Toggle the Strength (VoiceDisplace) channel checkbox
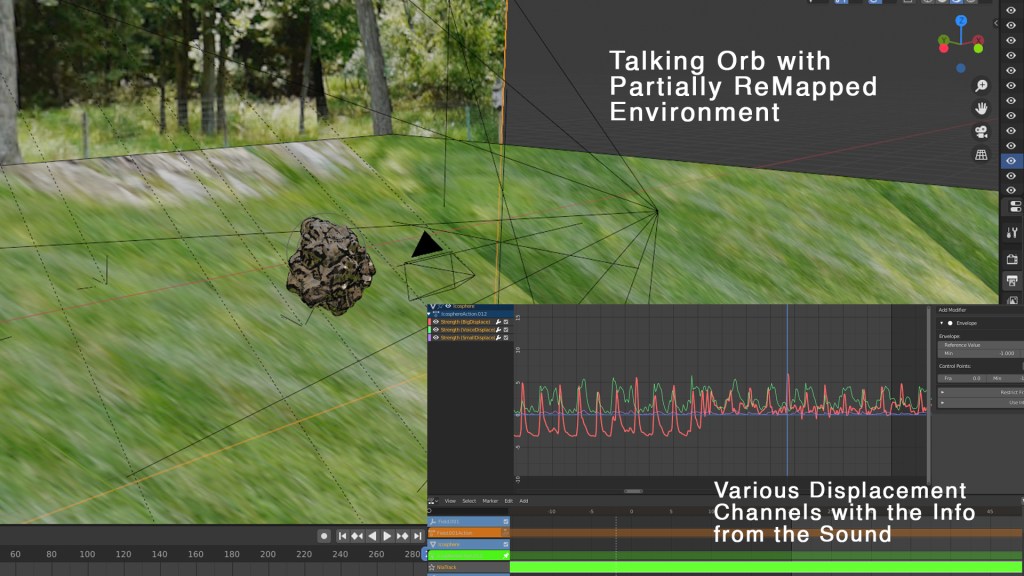This screenshot has width=1024, height=576. tap(506, 330)
